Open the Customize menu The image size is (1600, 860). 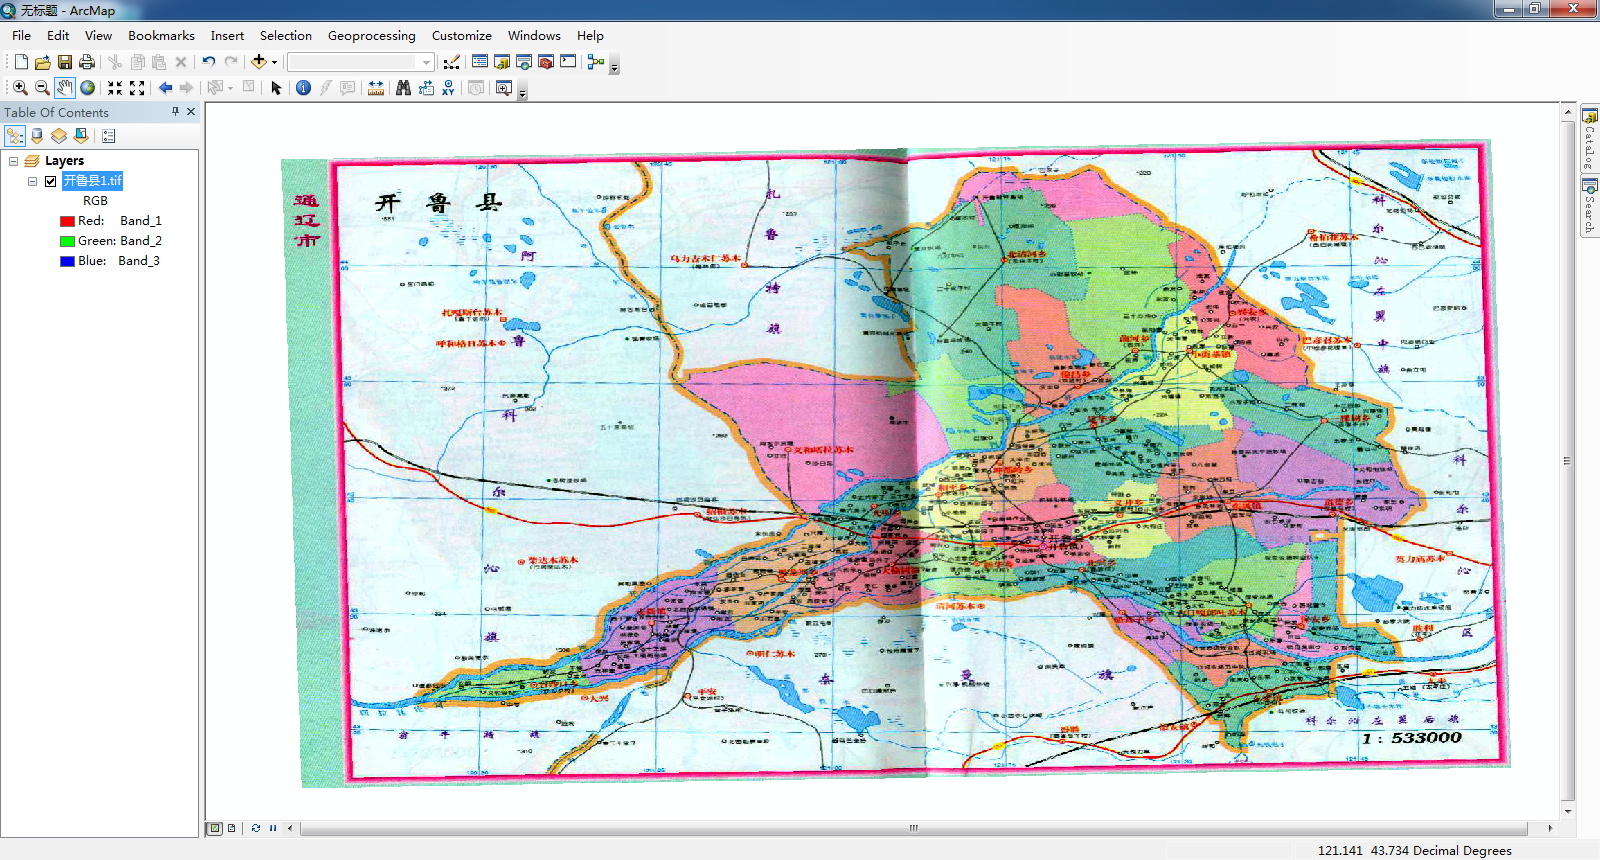coord(461,36)
